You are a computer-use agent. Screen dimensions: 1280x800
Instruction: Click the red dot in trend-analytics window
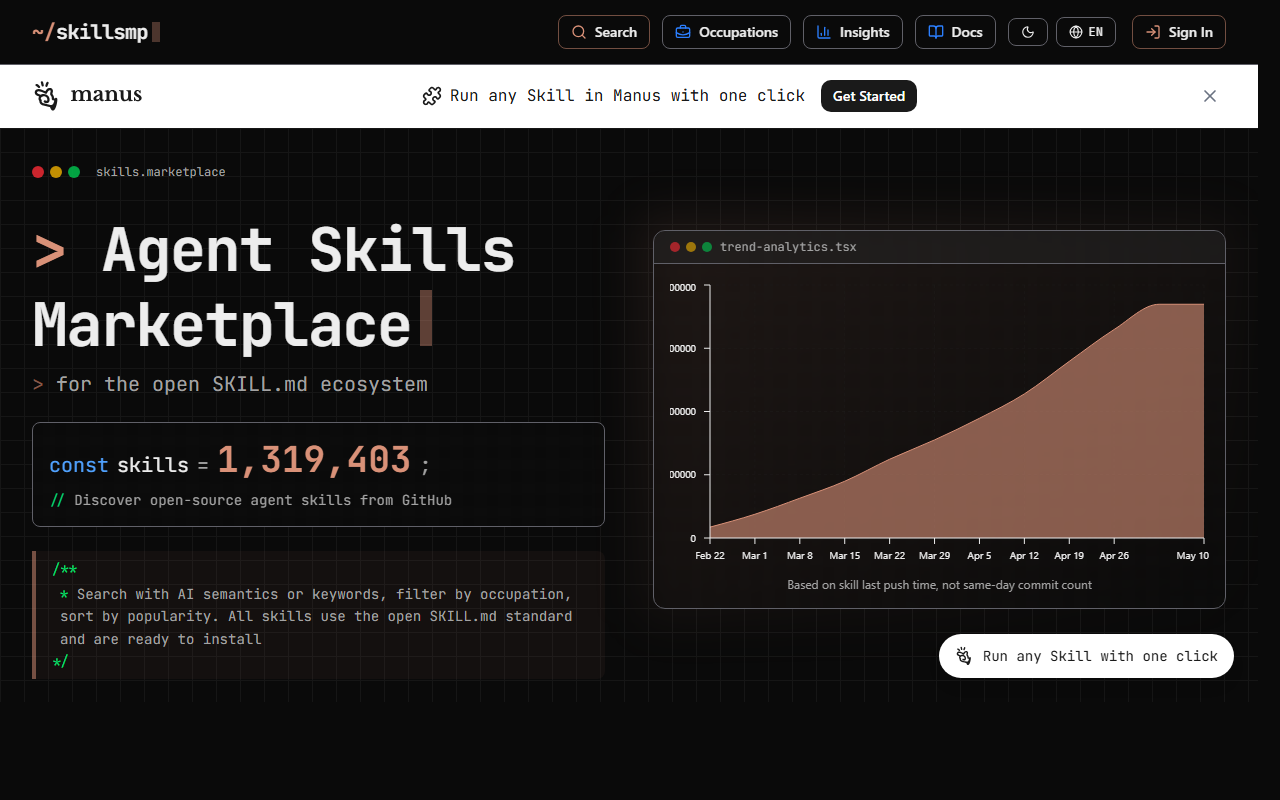click(x=675, y=247)
